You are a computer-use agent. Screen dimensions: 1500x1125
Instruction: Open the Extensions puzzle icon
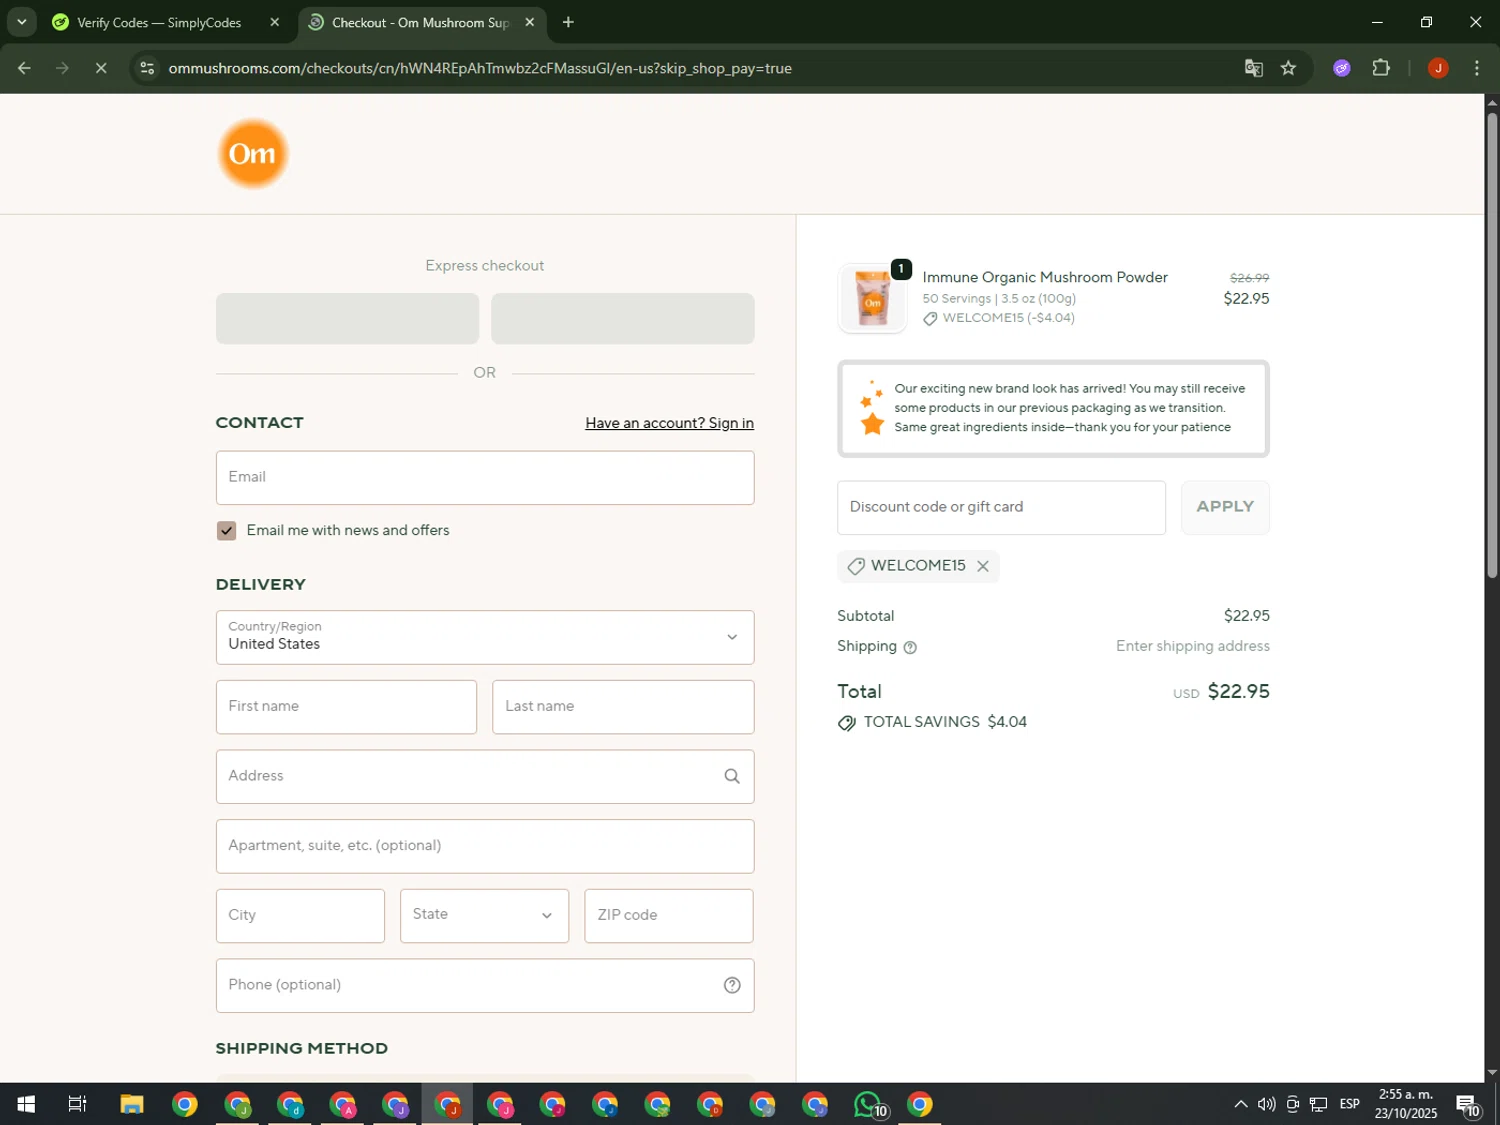1381,68
